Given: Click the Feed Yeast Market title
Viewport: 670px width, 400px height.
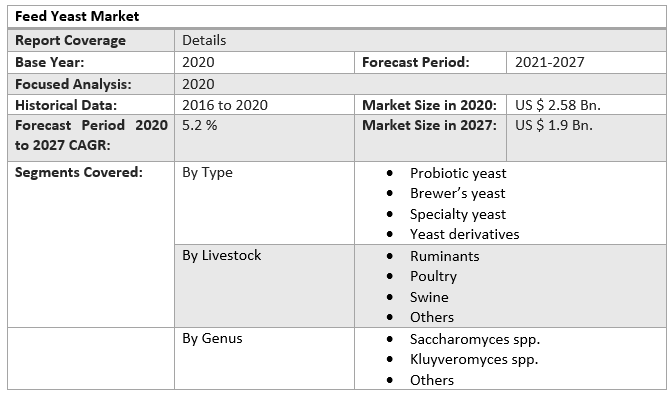Looking at the screenshot, I should [x=77, y=16].
